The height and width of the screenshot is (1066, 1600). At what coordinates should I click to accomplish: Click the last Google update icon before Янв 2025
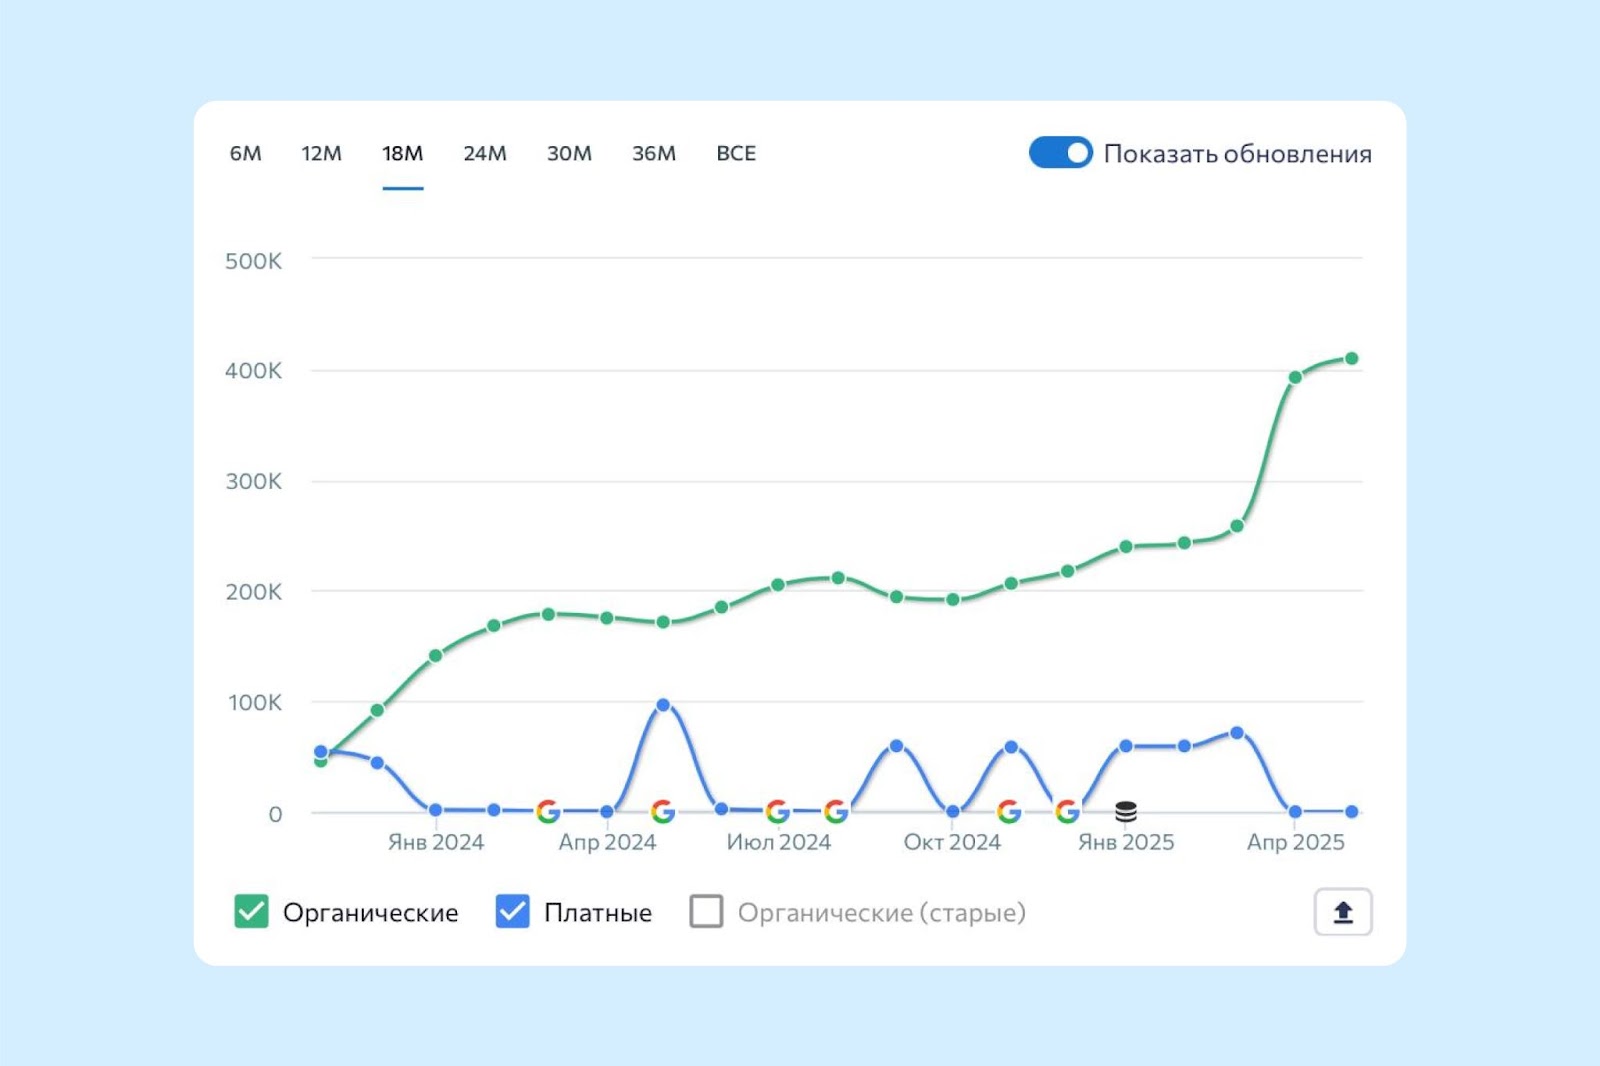(x=1067, y=811)
